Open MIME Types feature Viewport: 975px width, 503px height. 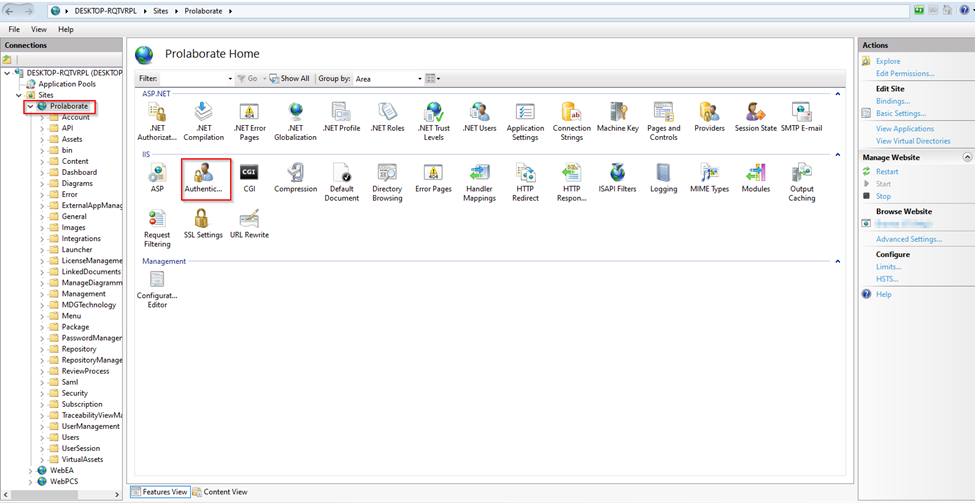pyautogui.click(x=709, y=178)
